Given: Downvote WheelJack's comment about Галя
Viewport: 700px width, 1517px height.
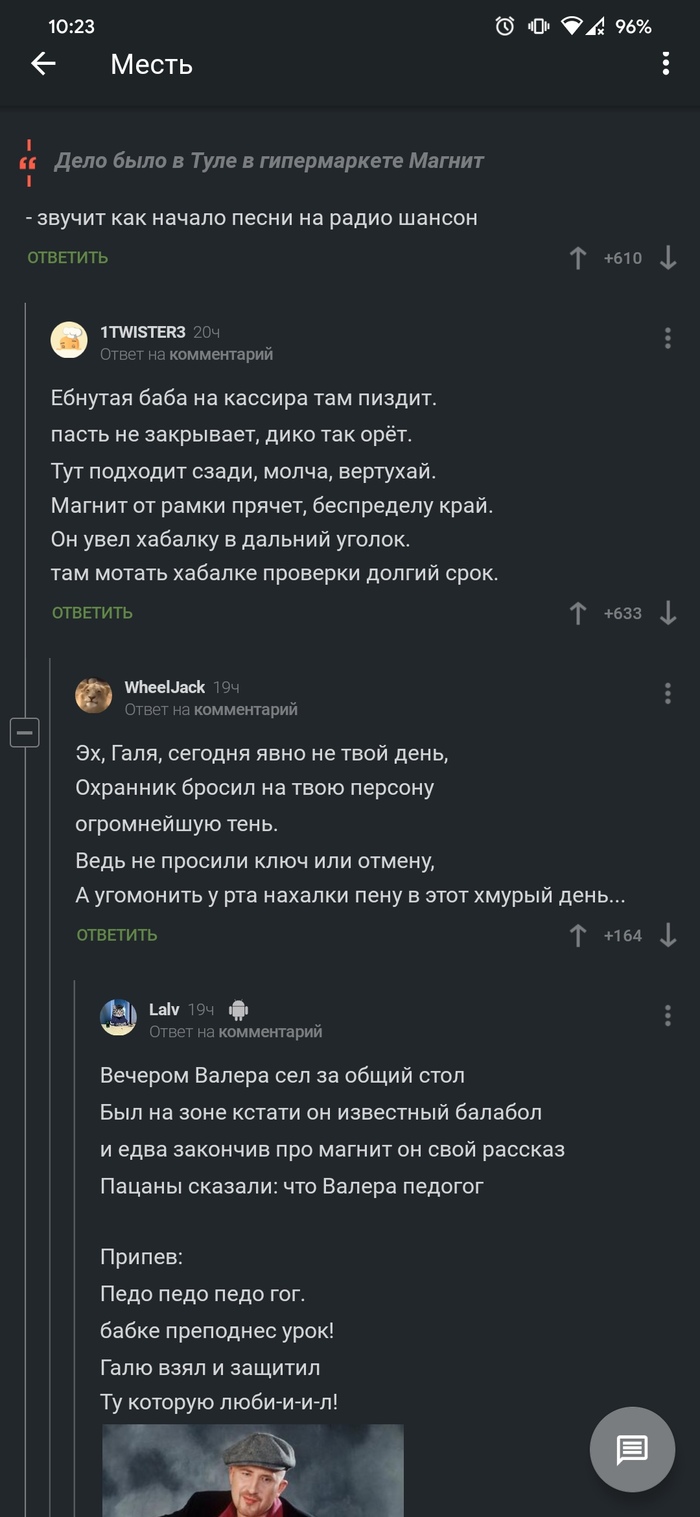Looking at the screenshot, I should (666, 936).
